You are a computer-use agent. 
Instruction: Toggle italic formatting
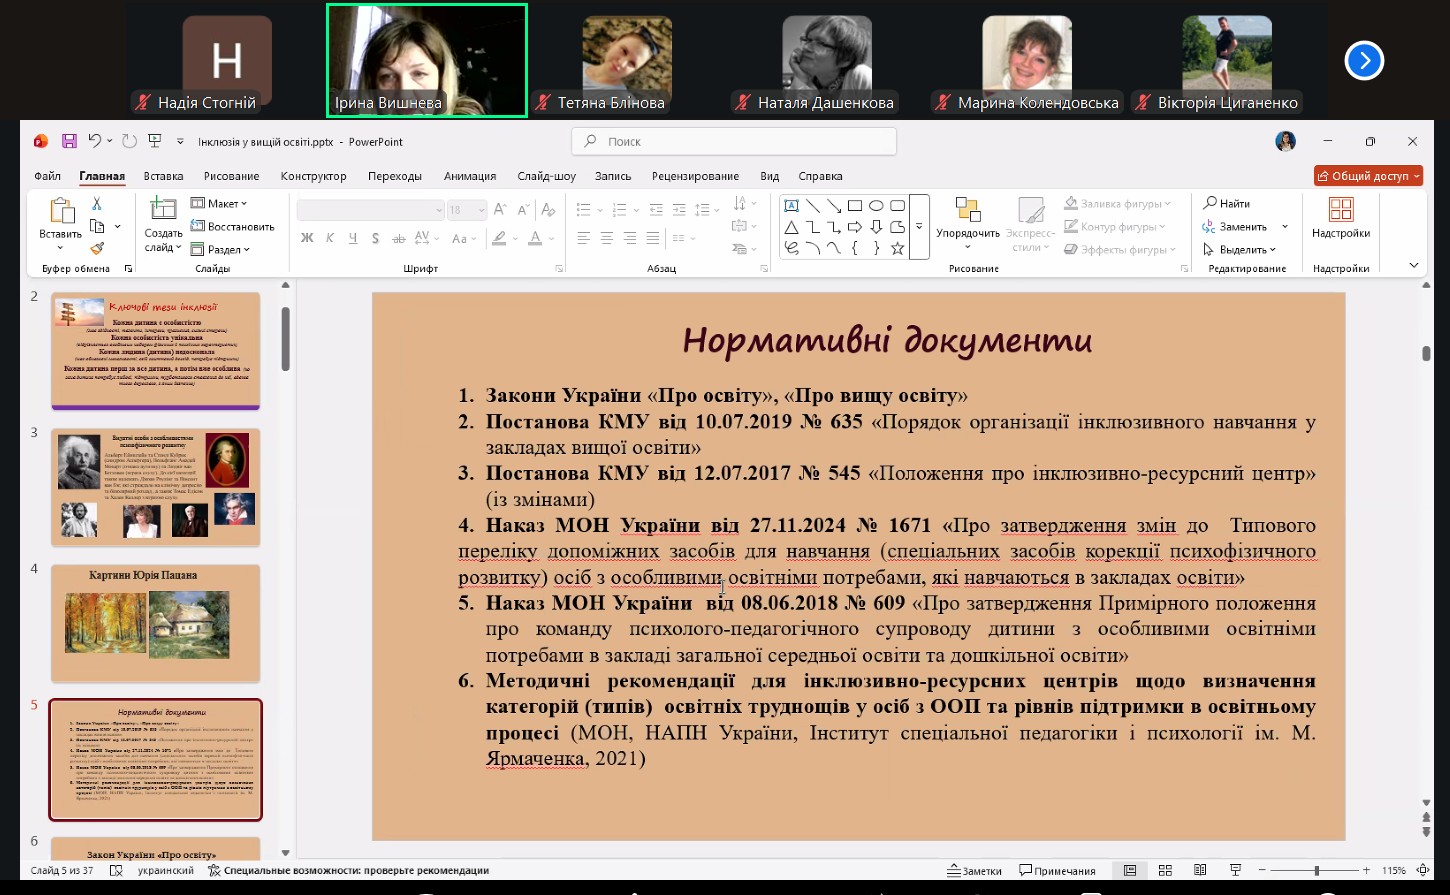(330, 238)
